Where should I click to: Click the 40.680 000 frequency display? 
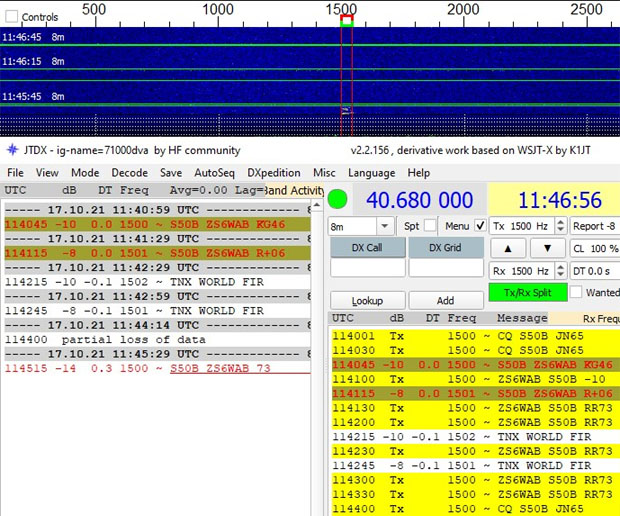pos(420,200)
